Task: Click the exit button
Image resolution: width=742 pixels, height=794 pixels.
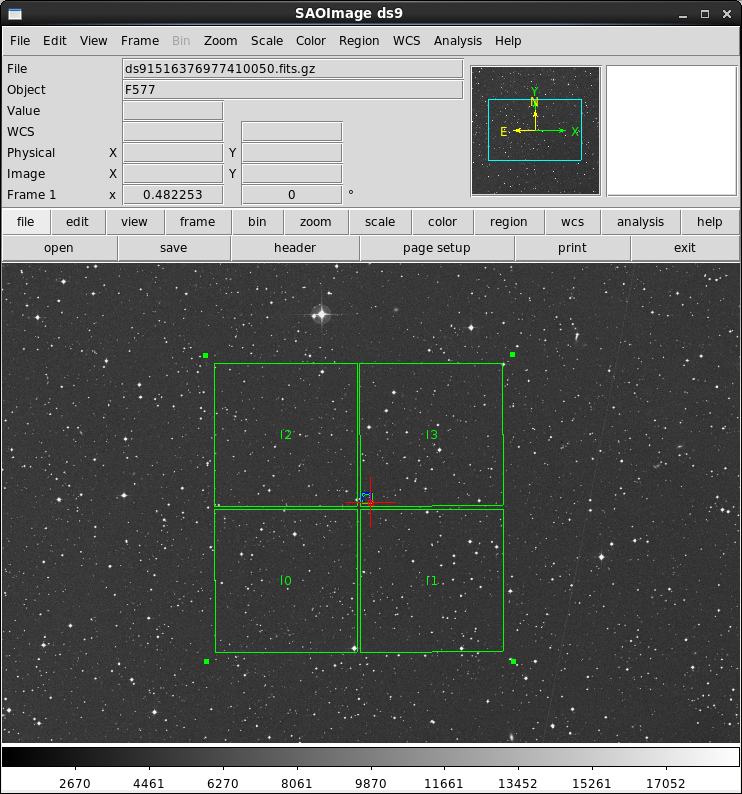Action: (x=685, y=248)
